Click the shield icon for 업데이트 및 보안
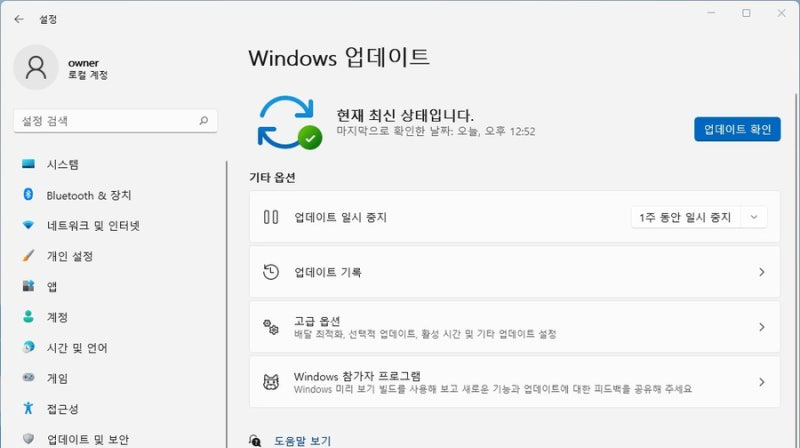 pos(29,439)
